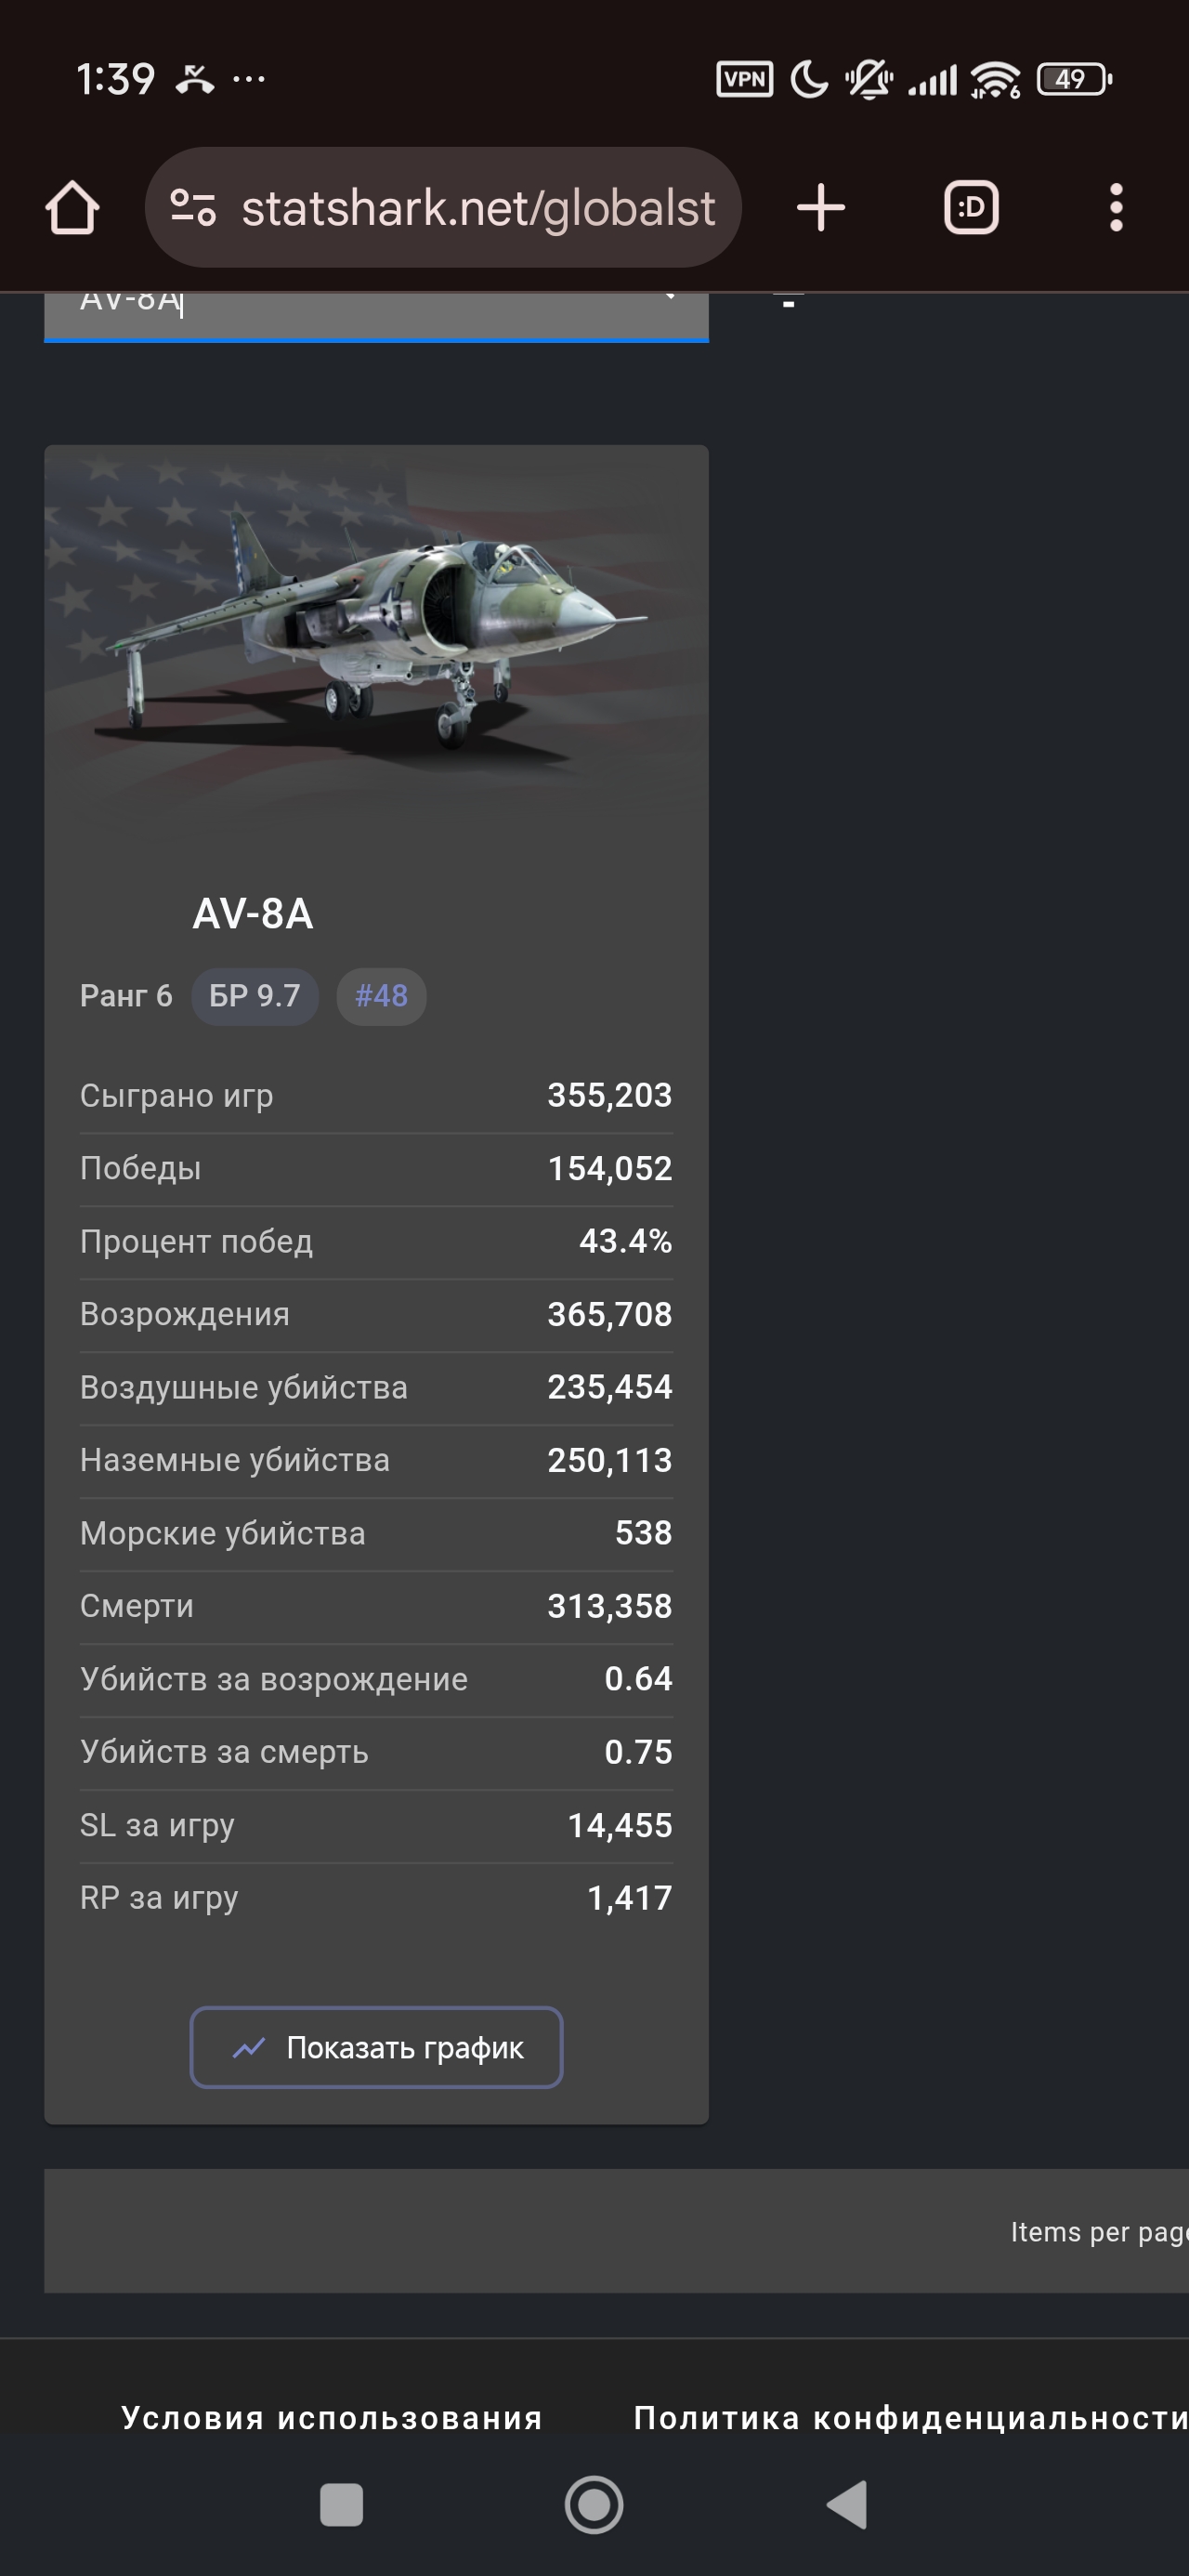Viewport: 1189px width, 2576px height.
Task: Tap the chart icon on Показать график
Action: (x=248, y=2047)
